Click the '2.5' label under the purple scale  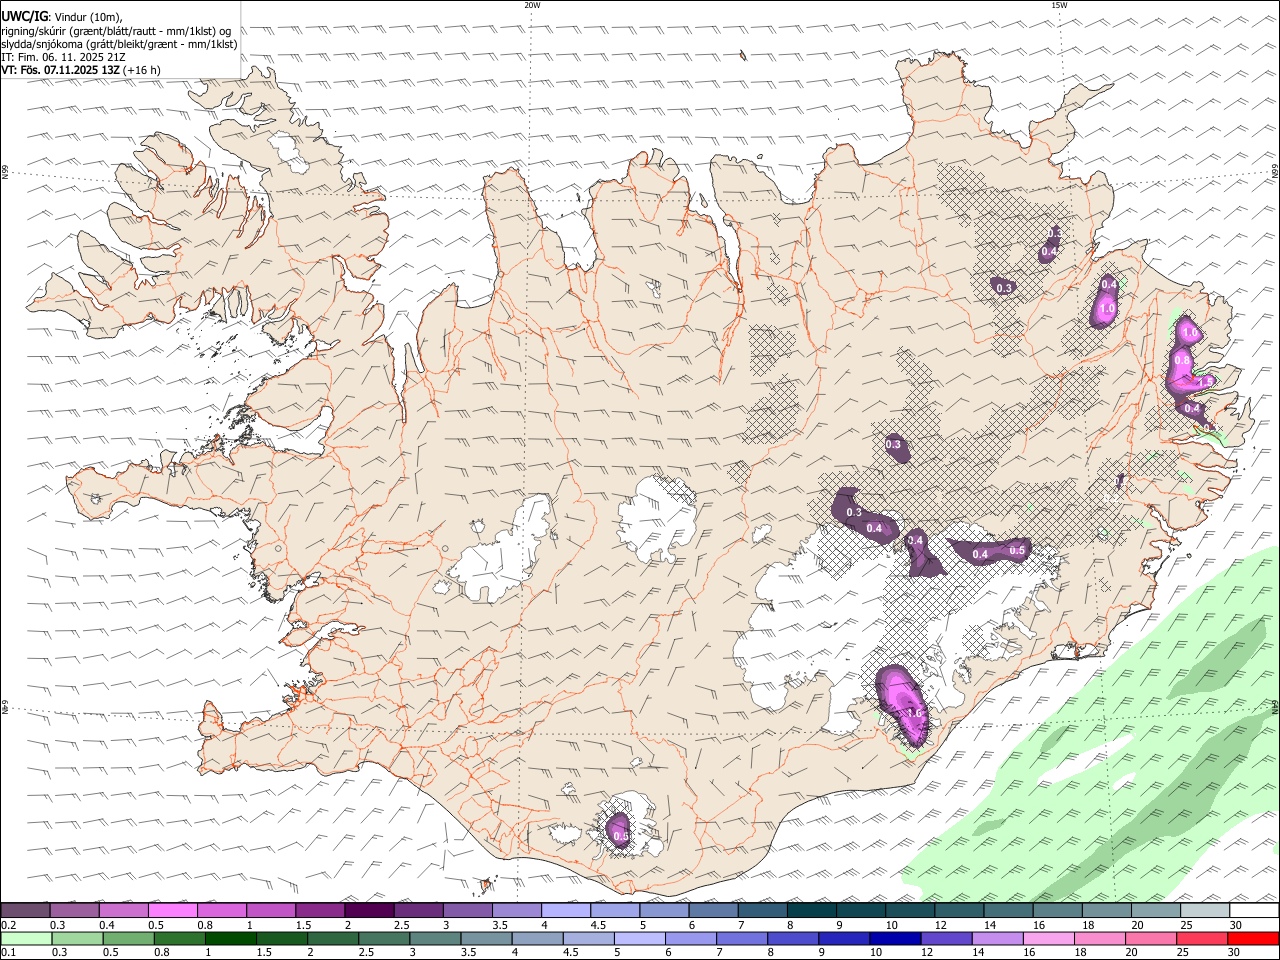(401, 925)
